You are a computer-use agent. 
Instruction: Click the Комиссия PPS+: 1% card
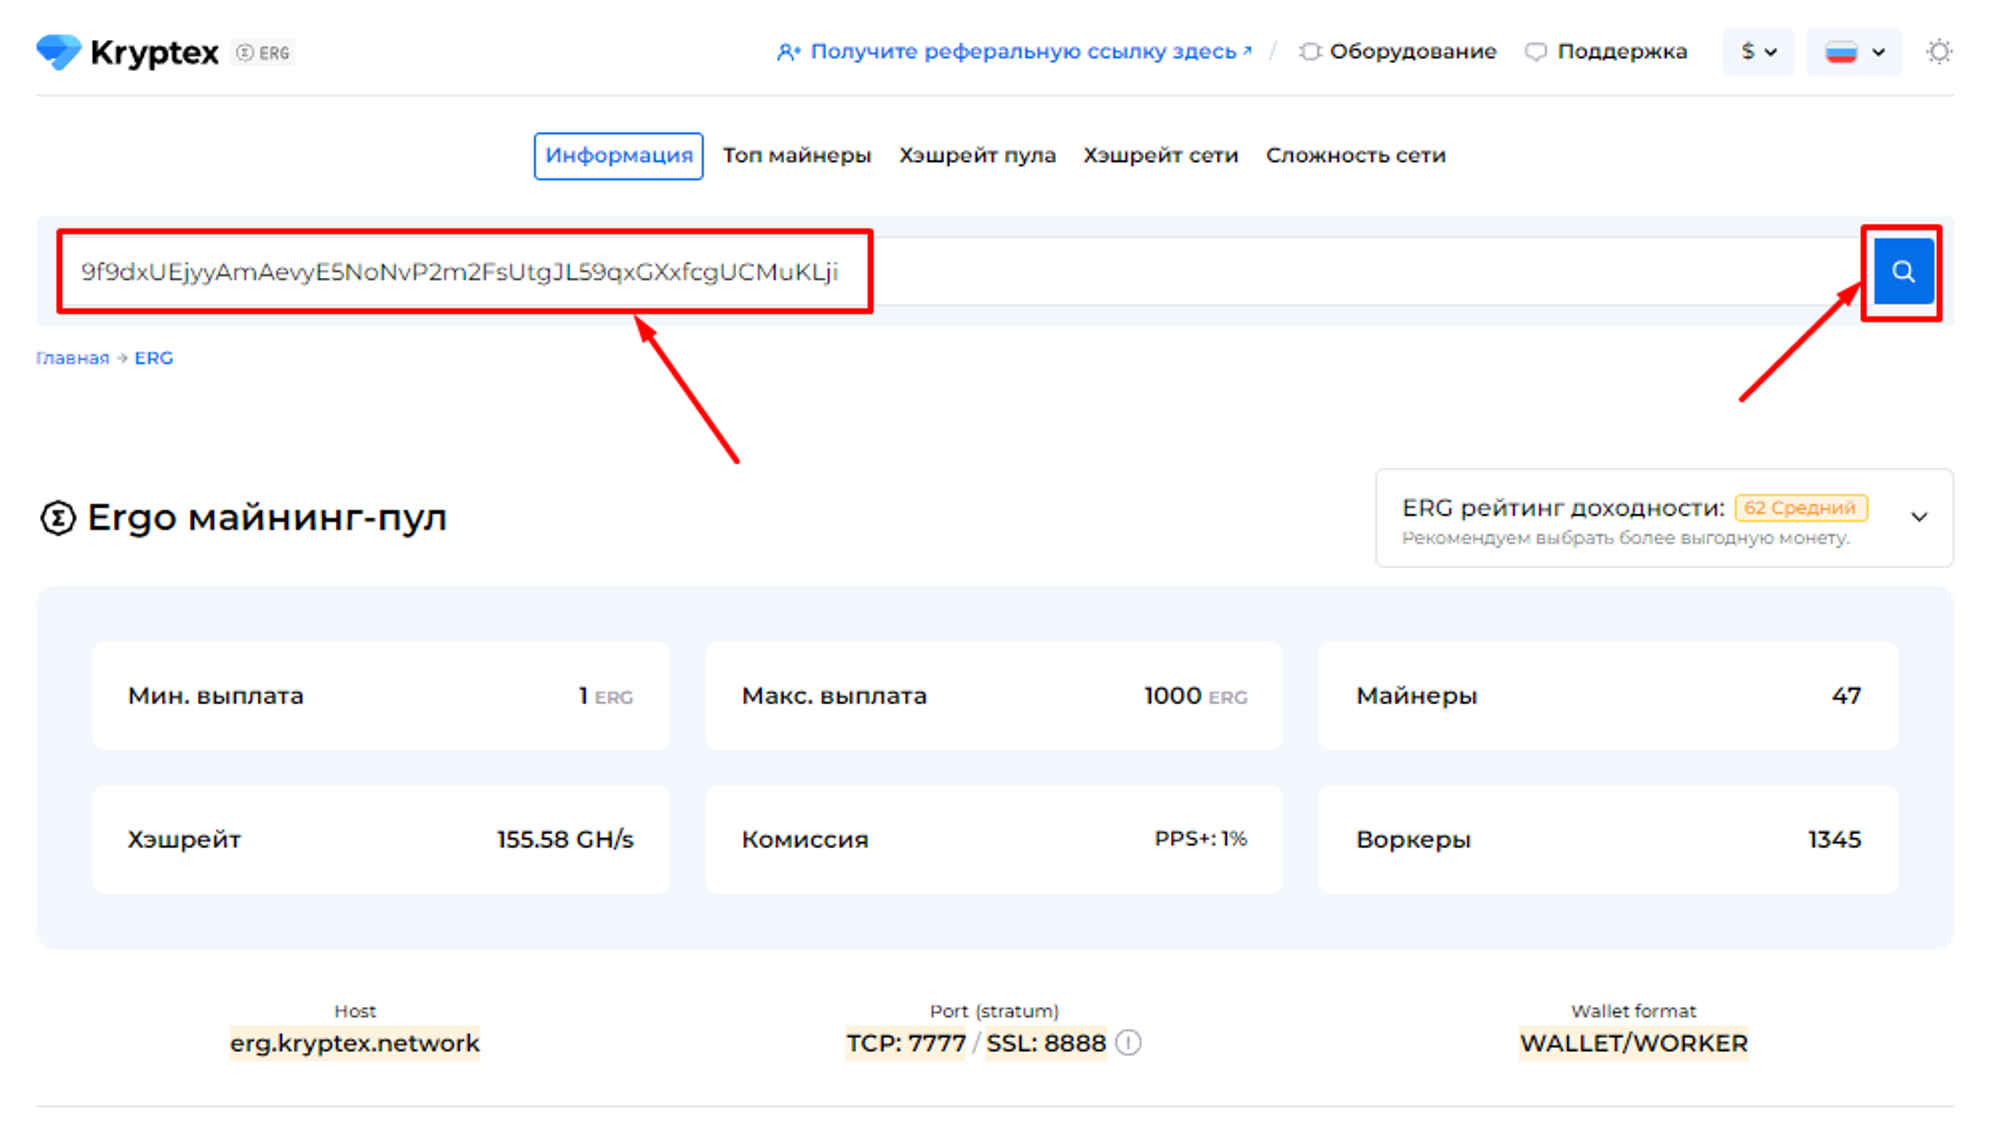(994, 840)
